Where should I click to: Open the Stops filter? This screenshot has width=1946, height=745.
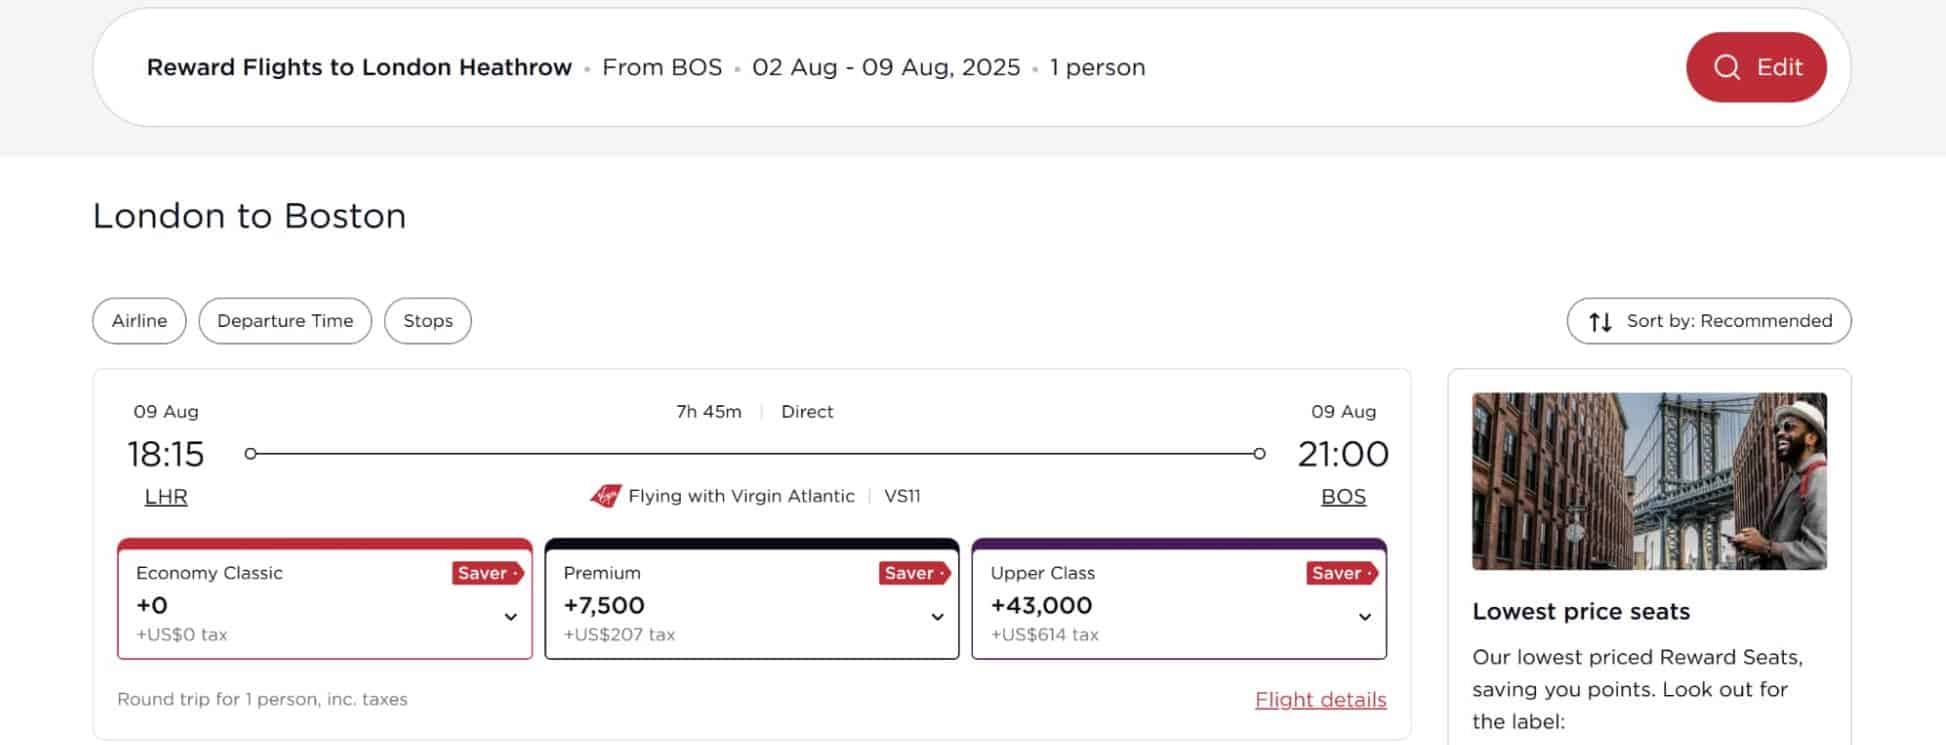coord(428,321)
